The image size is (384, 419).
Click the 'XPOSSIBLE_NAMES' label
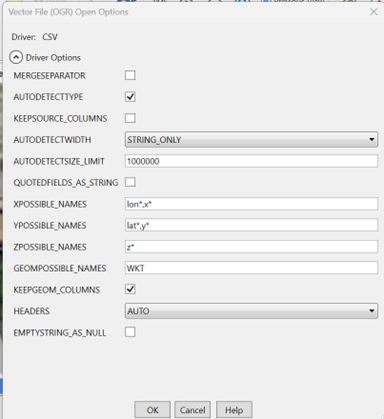point(50,204)
